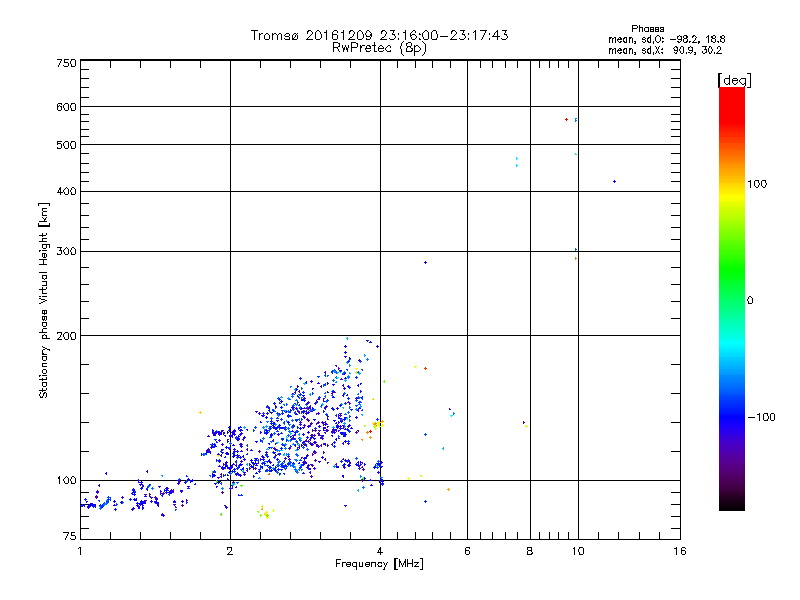Click the plot title 'Tromsø 20161209 23:16:00-23:17:43'
Screen dimensions: 800x600
(x=379, y=35)
